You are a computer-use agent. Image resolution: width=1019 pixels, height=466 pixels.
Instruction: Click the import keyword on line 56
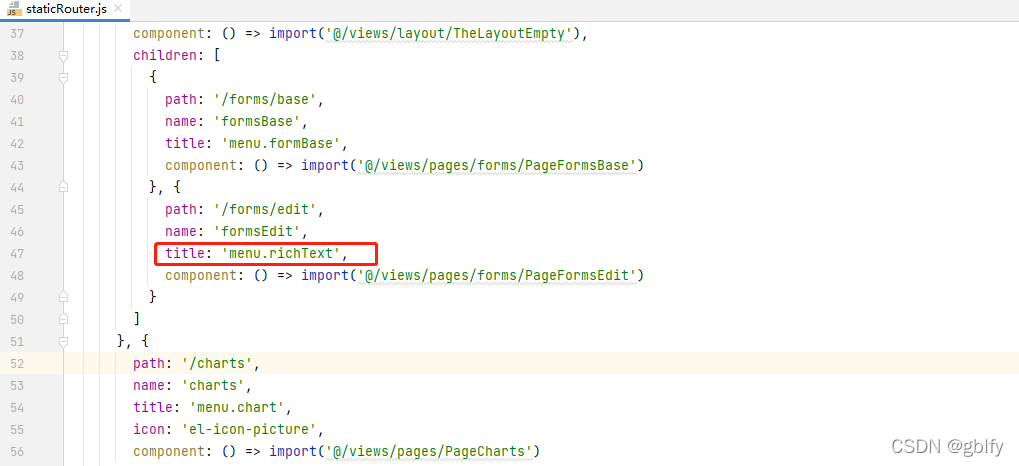click(x=292, y=451)
